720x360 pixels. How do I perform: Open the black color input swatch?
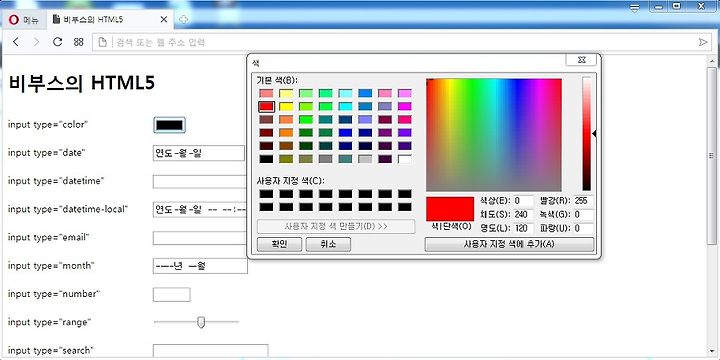(x=169, y=125)
